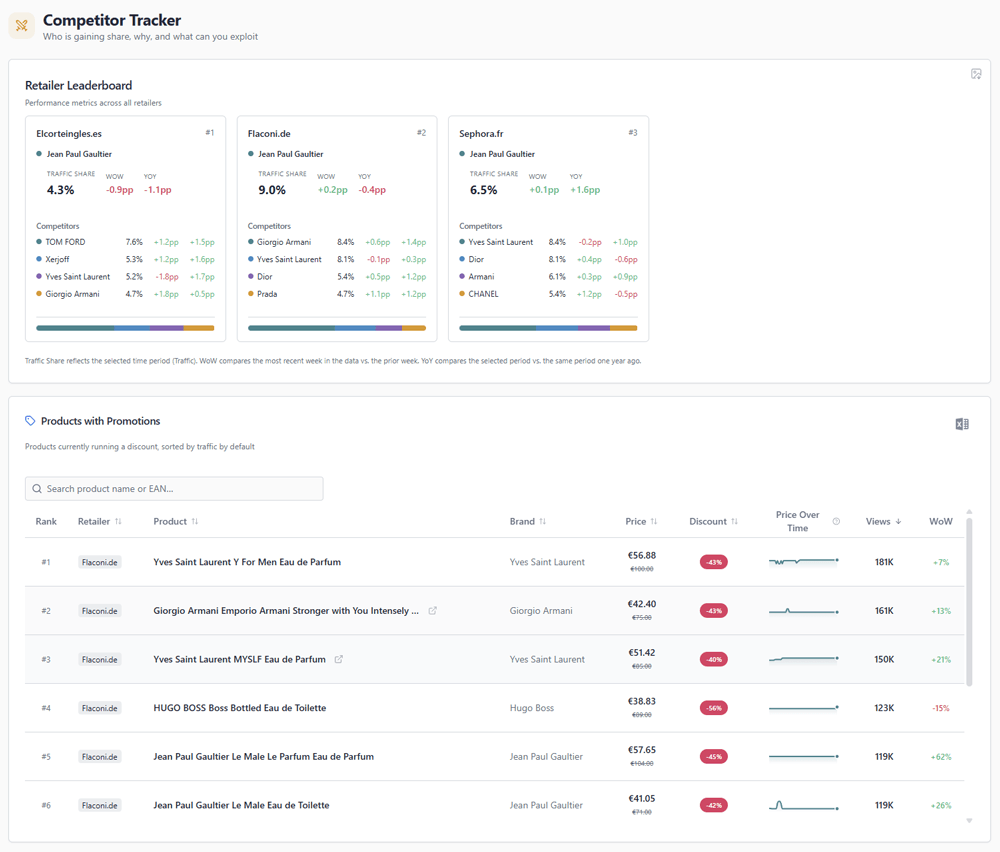This screenshot has width=1000, height=852.
Task: Click the 181K views value
Action: click(x=884, y=562)
